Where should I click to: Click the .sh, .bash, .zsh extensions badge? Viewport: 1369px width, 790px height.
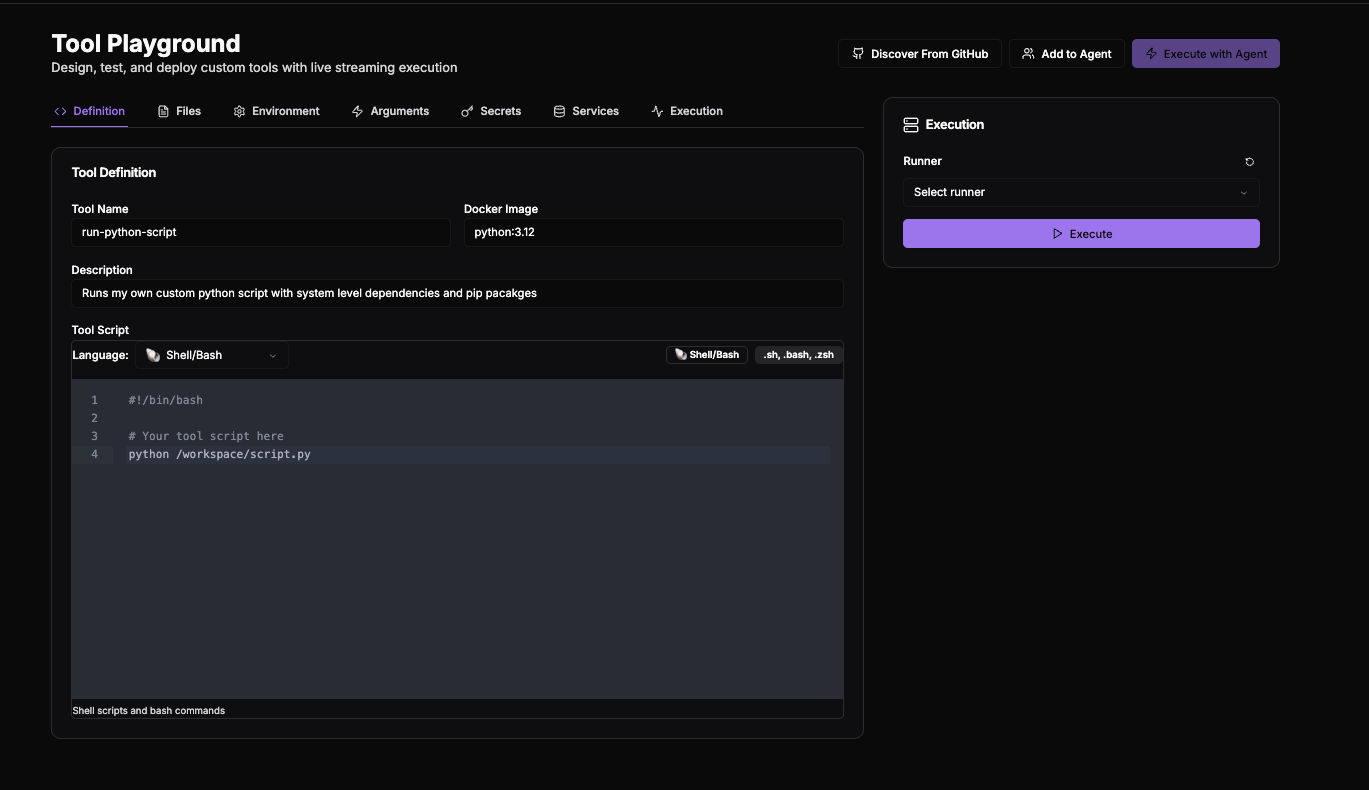pyautogui.click(x=798, y=355)
